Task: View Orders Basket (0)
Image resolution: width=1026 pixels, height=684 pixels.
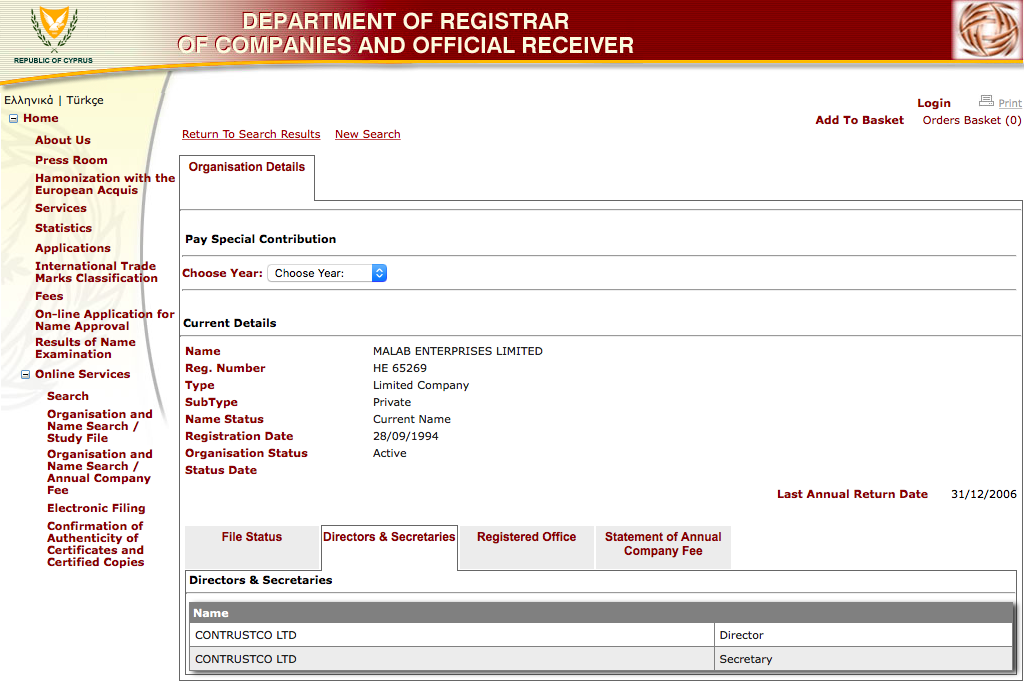Action: click(972, 120)
